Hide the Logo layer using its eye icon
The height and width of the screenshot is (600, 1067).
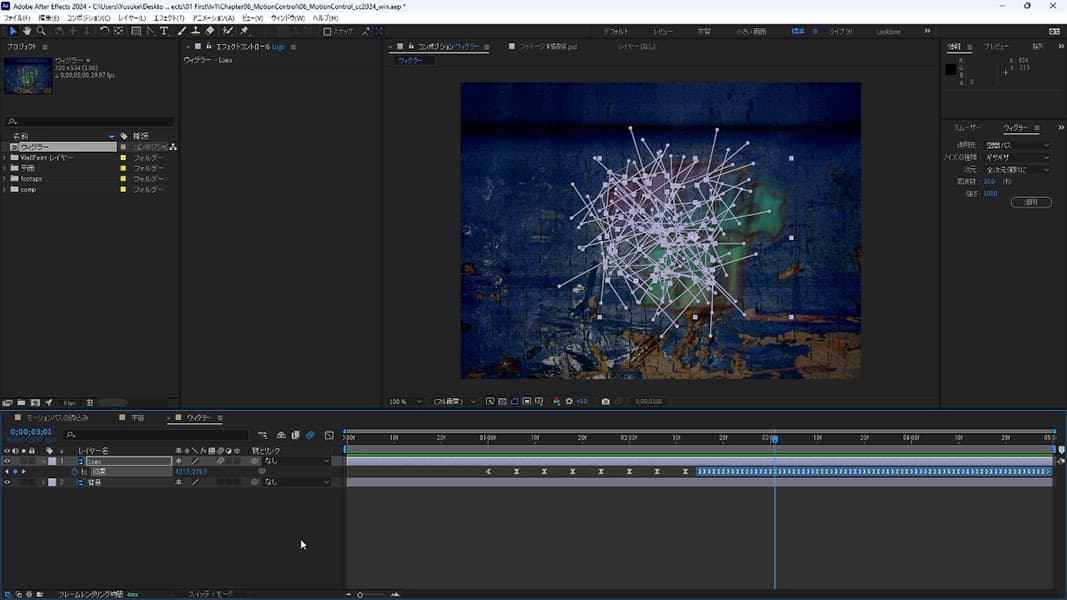pos(7,461)
